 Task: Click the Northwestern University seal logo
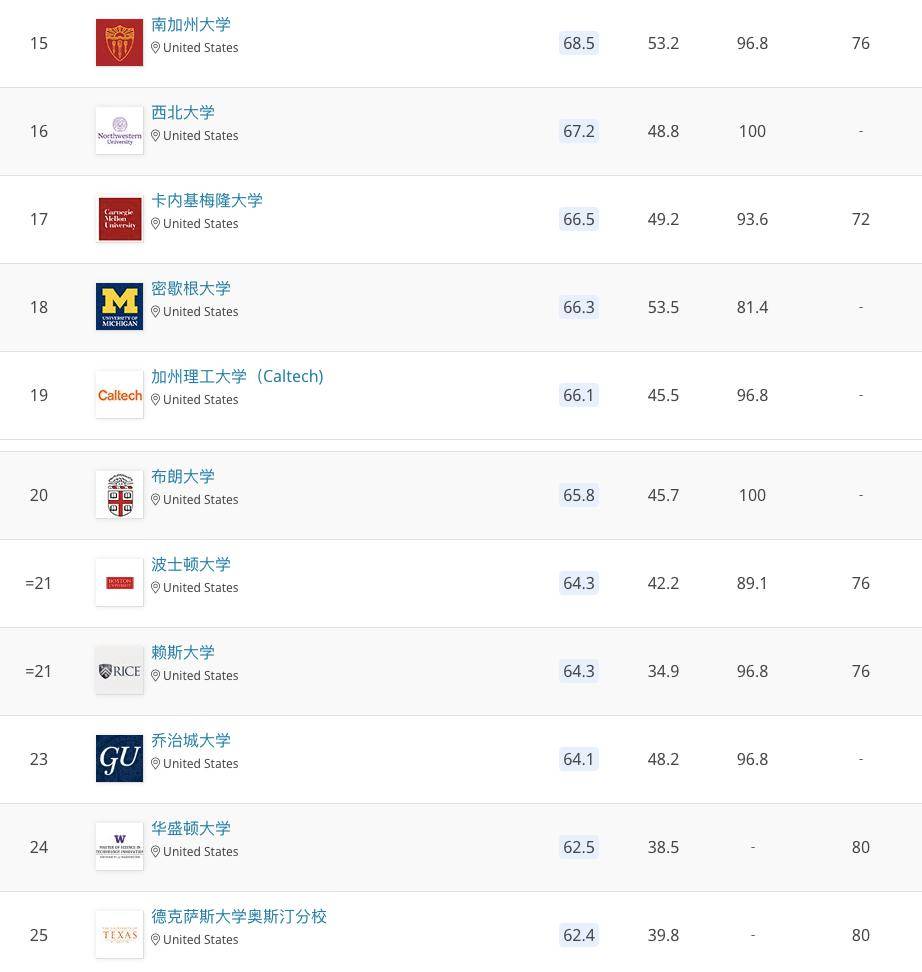(x=119, y=130)
